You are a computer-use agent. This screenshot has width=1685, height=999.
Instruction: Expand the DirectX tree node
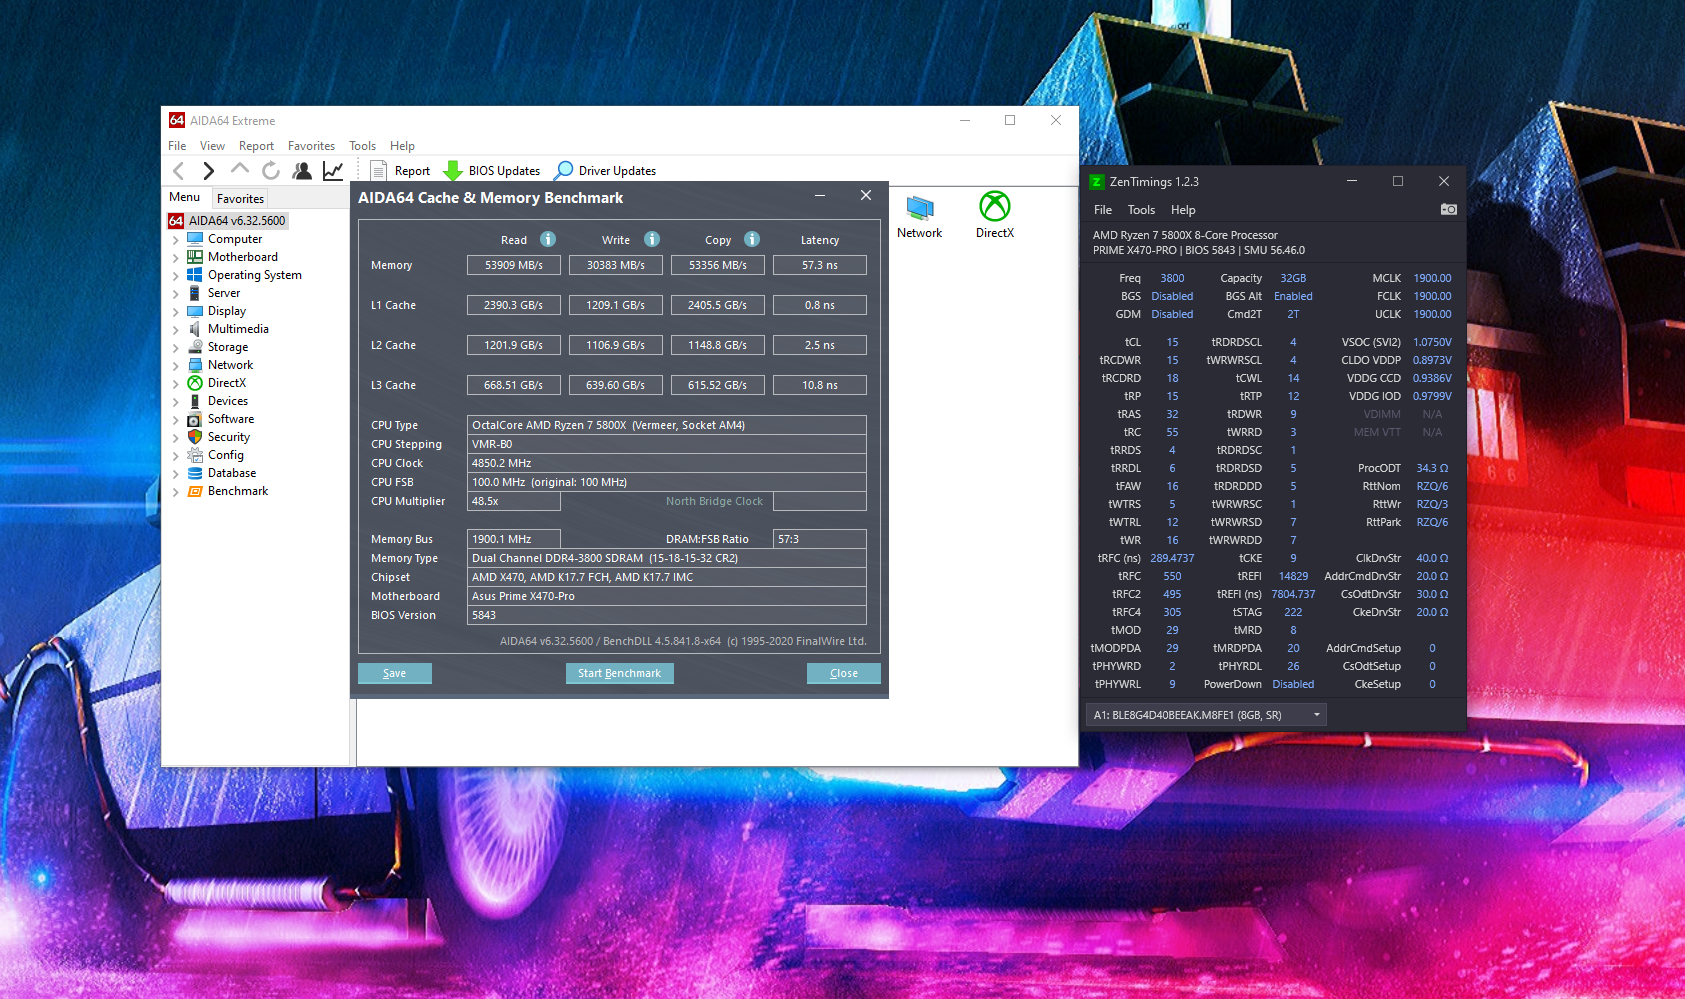[x=175, y=384]
